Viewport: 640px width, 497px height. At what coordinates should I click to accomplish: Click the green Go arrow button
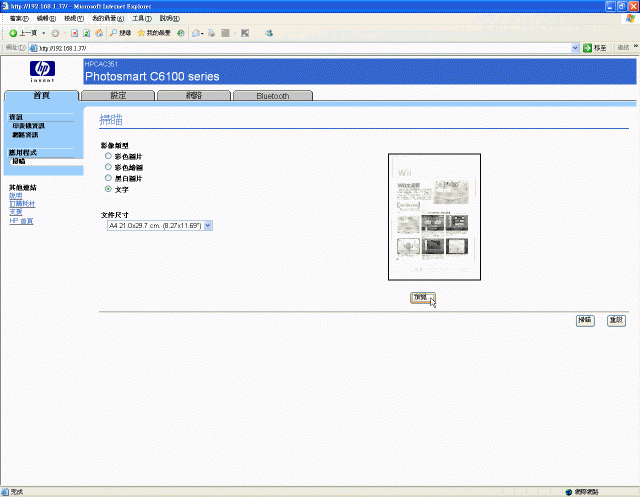coord(587,48)
